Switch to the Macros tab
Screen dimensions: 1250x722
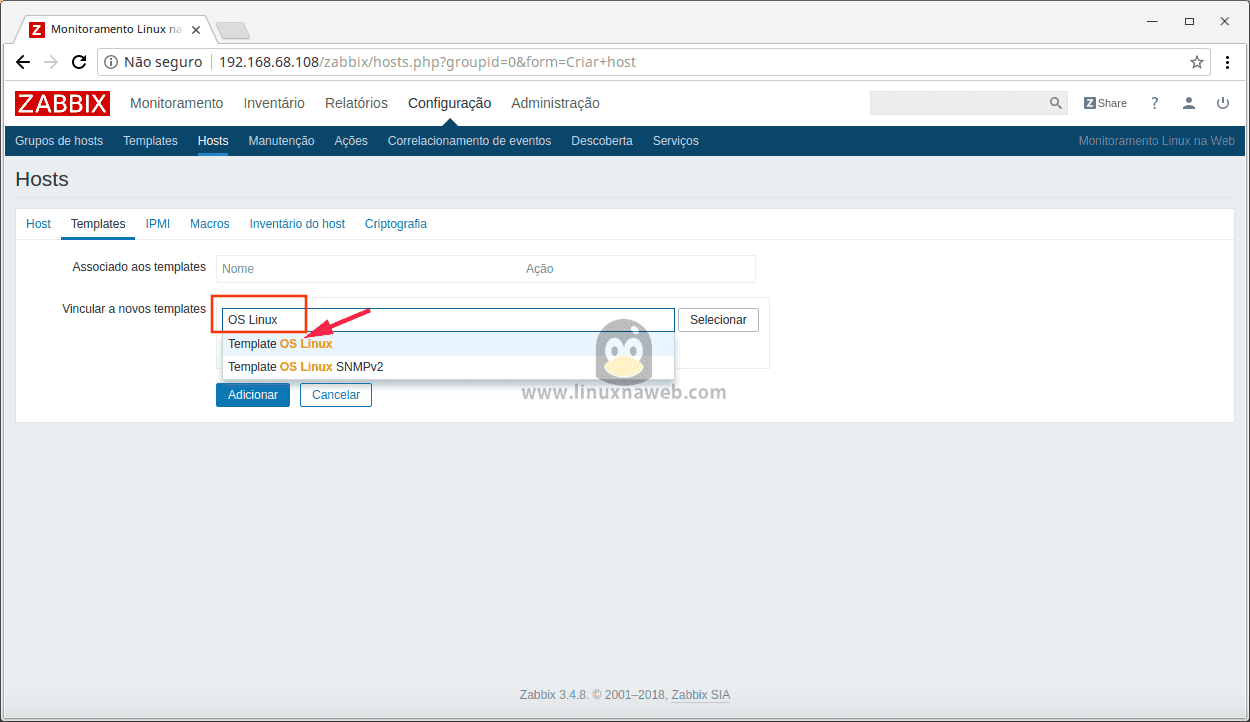tap(210, 224)
